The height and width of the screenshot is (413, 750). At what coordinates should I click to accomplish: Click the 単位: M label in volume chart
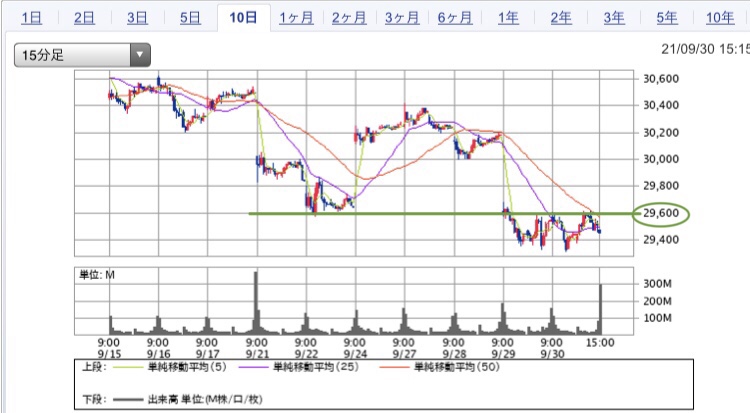coord(97,275)
